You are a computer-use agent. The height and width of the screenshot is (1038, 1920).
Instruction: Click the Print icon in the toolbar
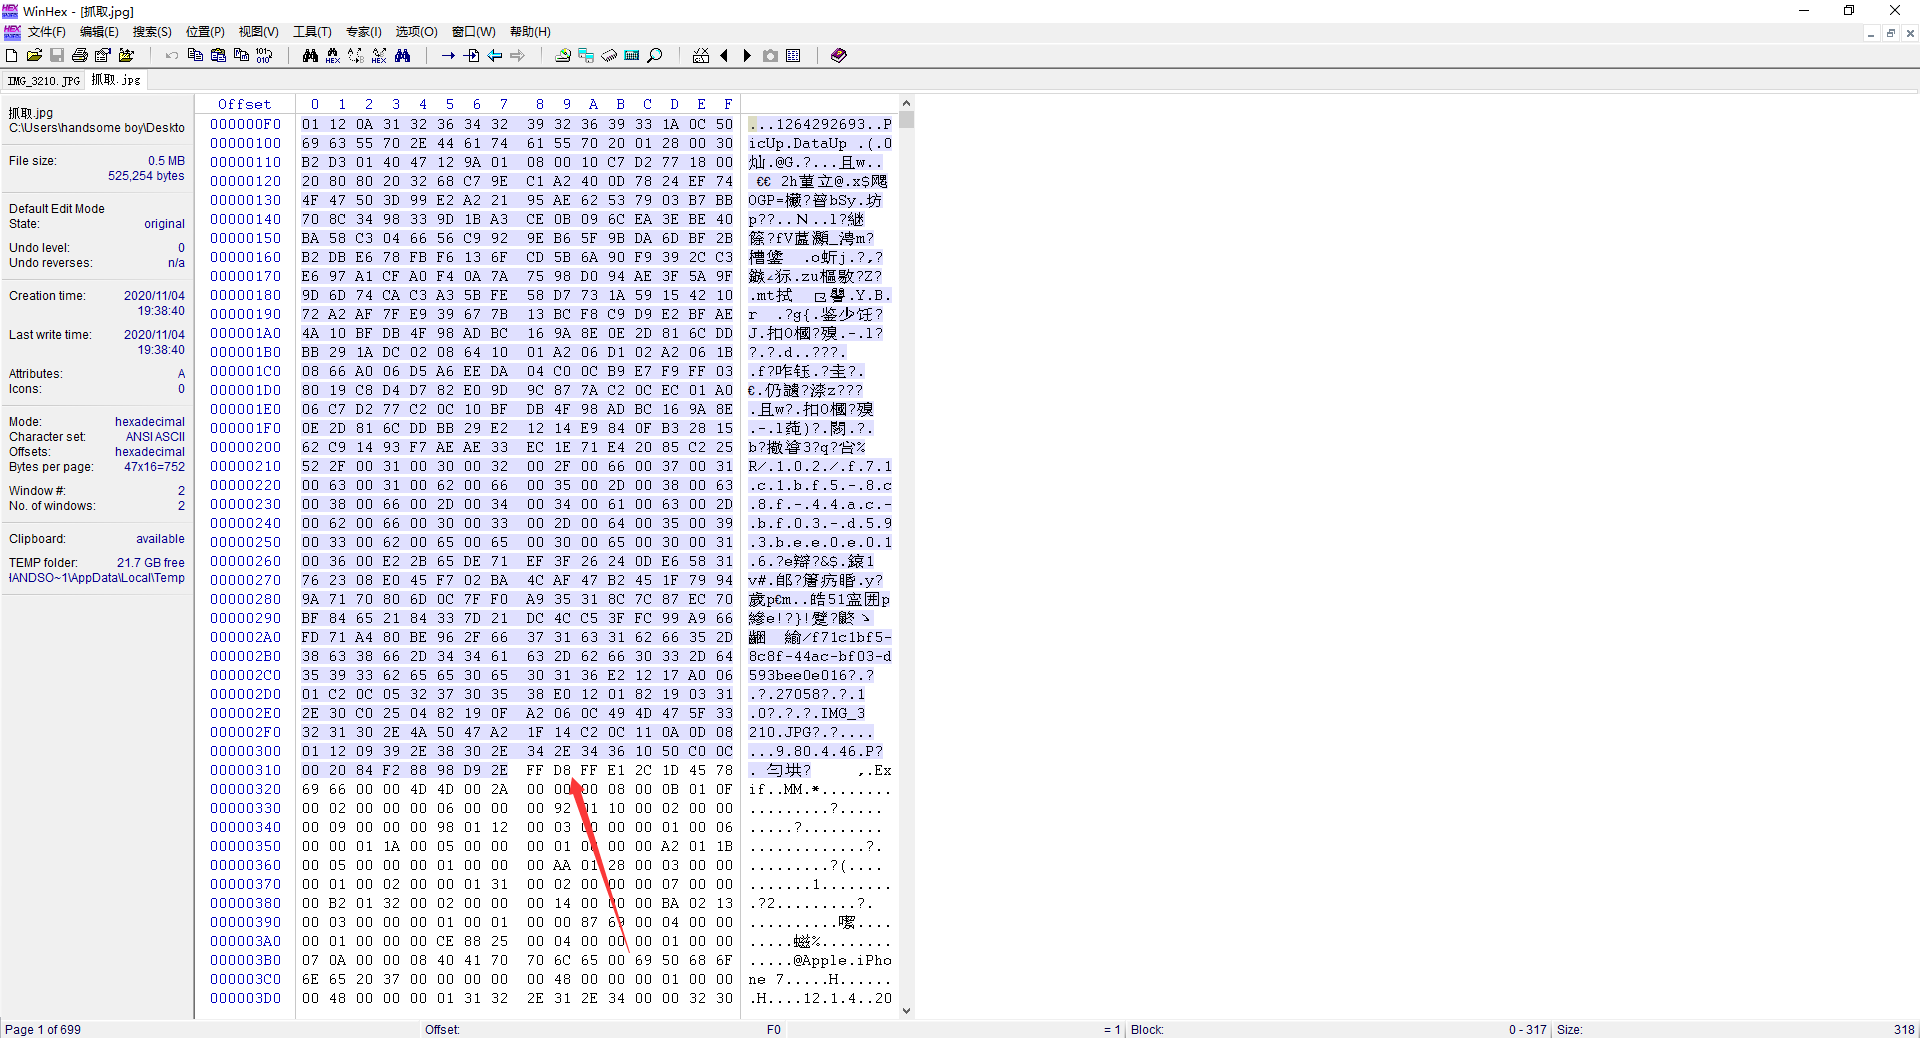pos(80,56)
